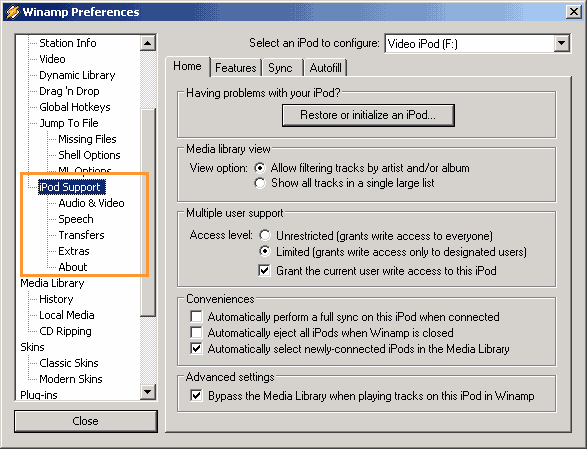Click the tree scrollbar down arrow

[148, 392]
